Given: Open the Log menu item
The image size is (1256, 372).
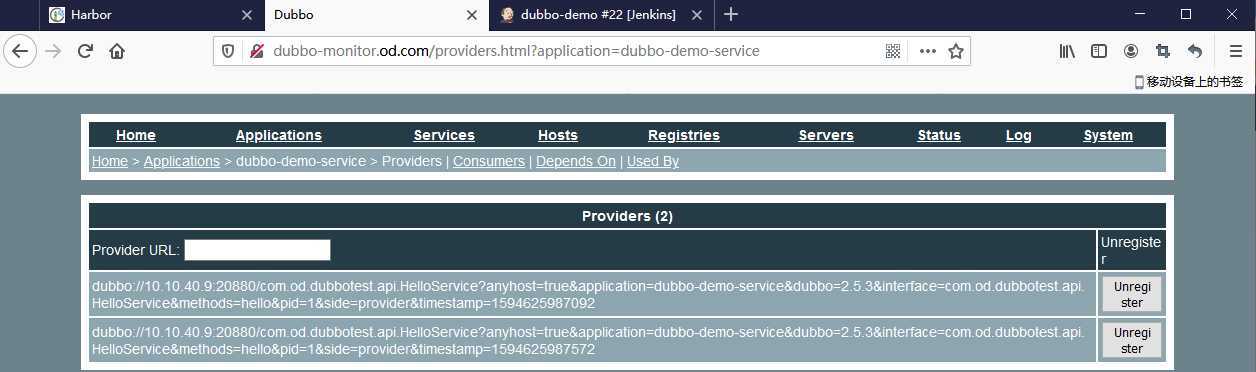Looking at the screenshot, I should [x=1019, y=135].
